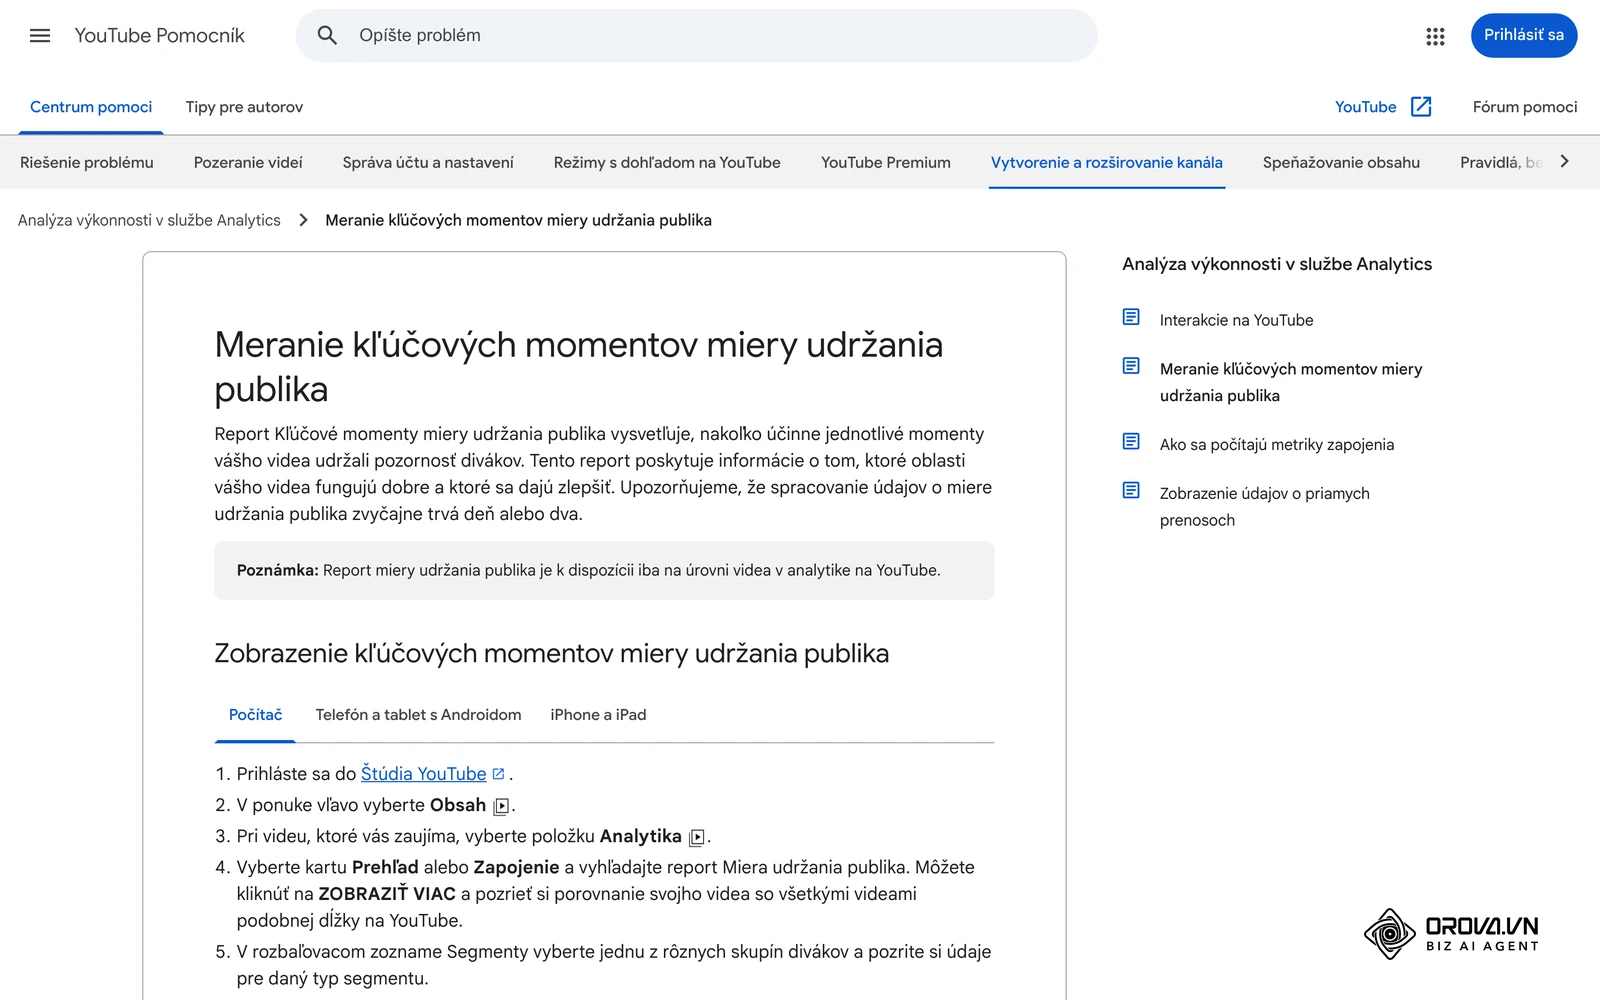Screen dimensions: 1600x1000
Task: Click the external-link icon after Štúdia YouTube
Action: click(x=498, y=774)
